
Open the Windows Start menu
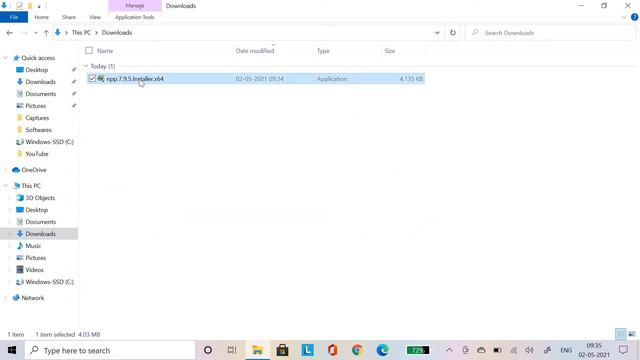[x=12, y=350]
